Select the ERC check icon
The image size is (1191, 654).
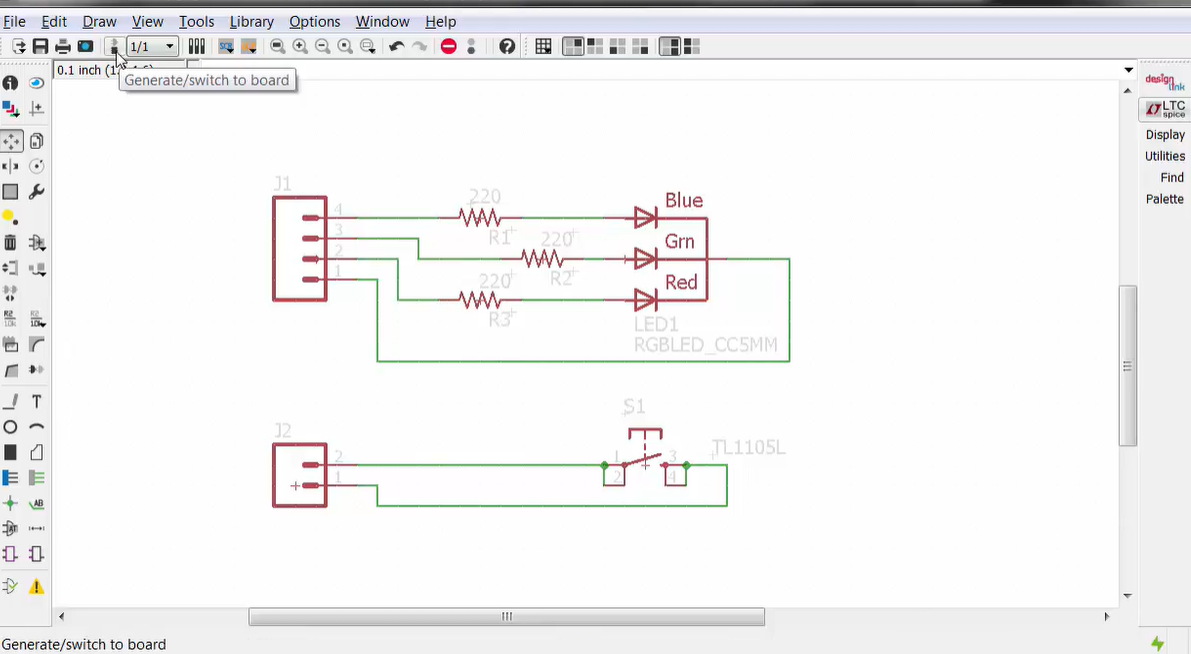click(x=11, y=586)
